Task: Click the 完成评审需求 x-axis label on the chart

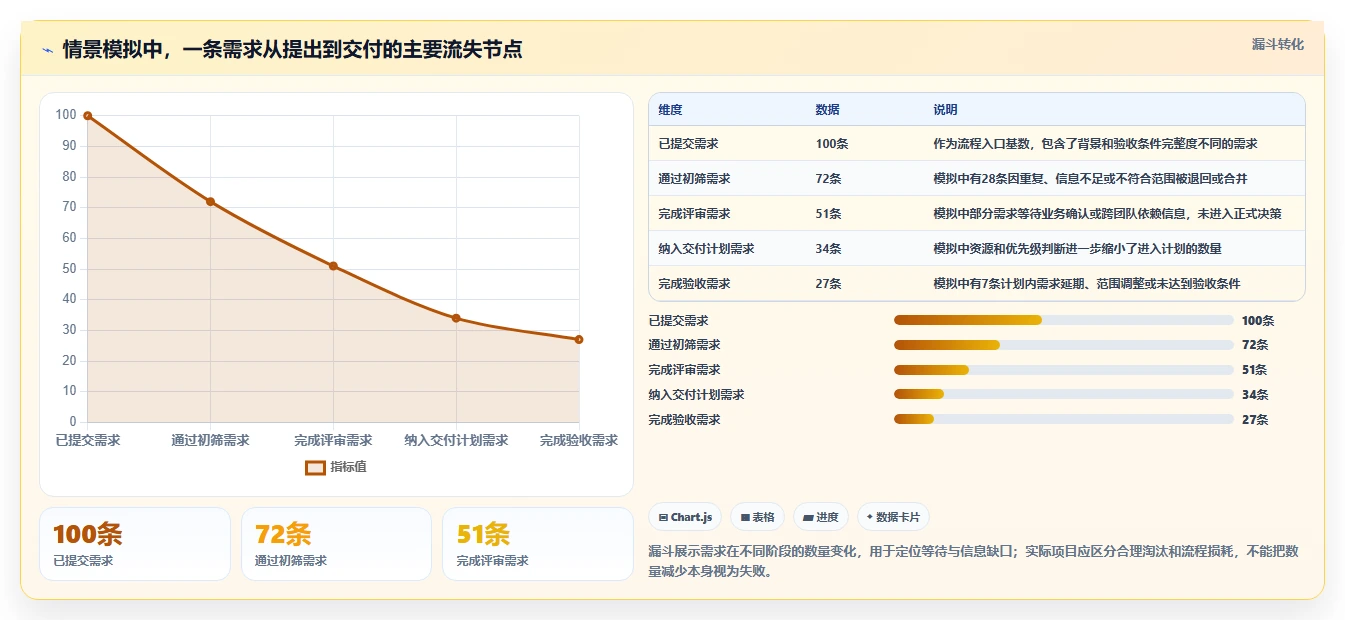Action: pos(333,440)
